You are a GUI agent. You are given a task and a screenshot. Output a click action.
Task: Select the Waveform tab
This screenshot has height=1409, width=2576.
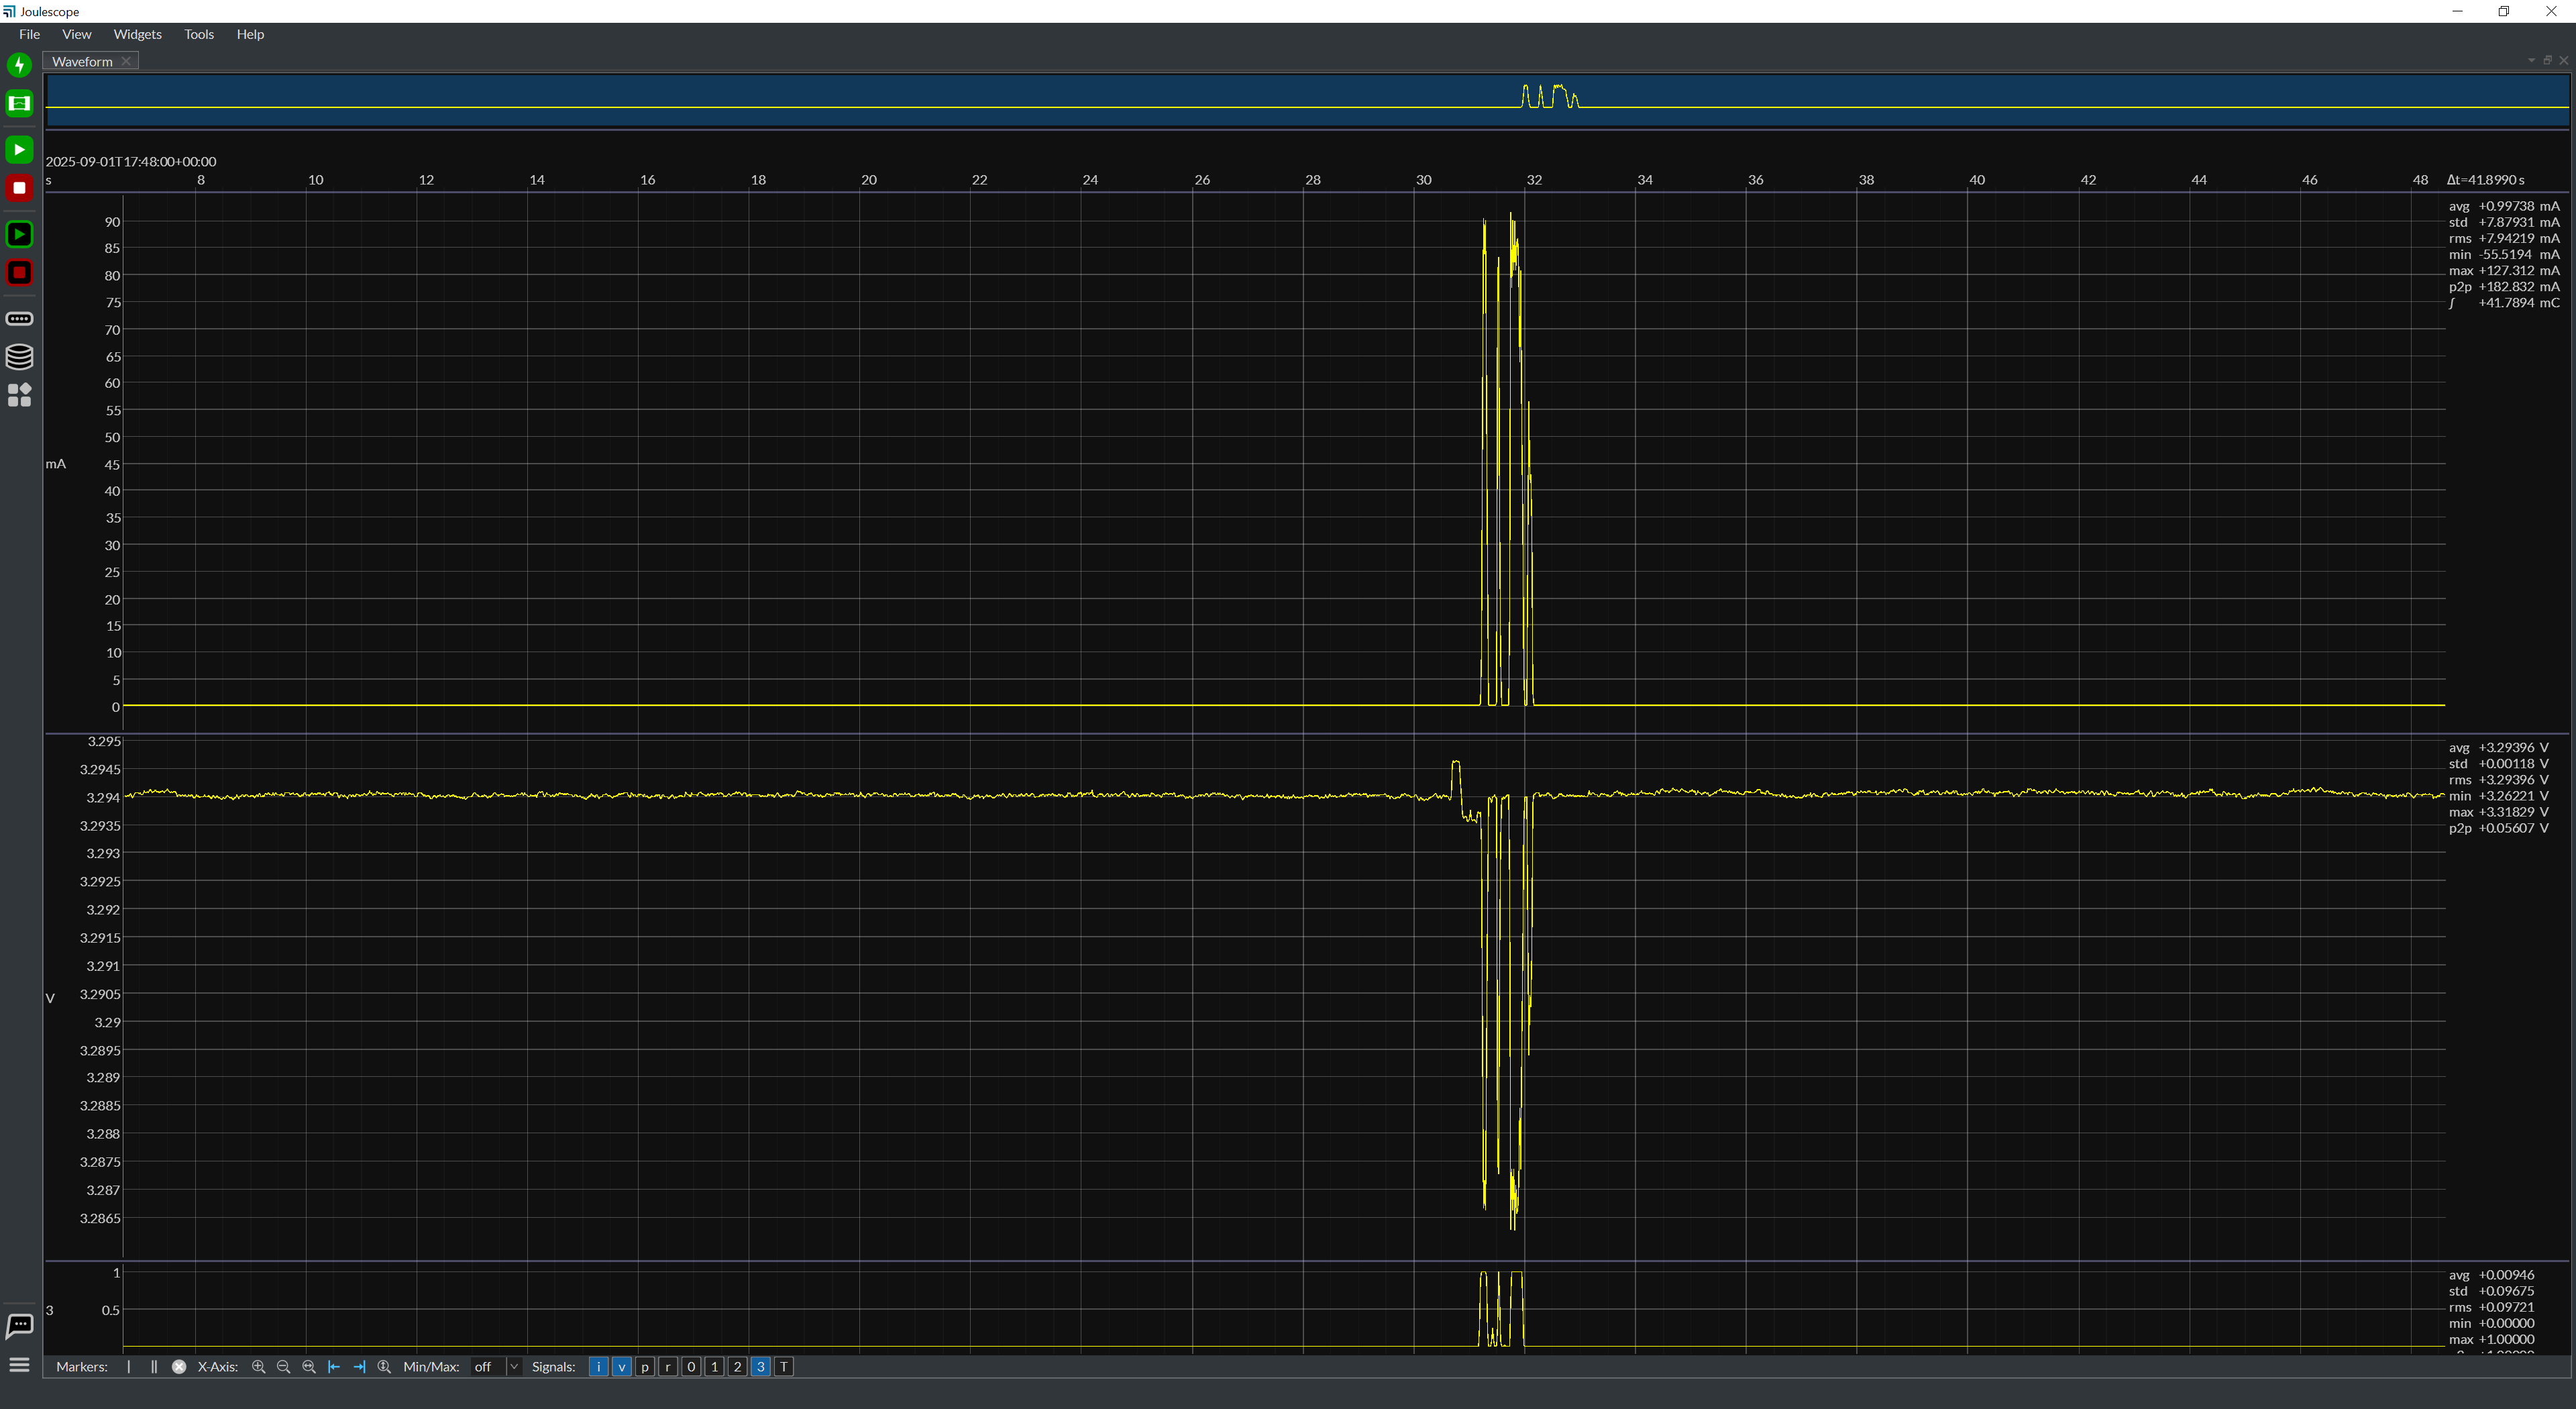click(82, 62)
